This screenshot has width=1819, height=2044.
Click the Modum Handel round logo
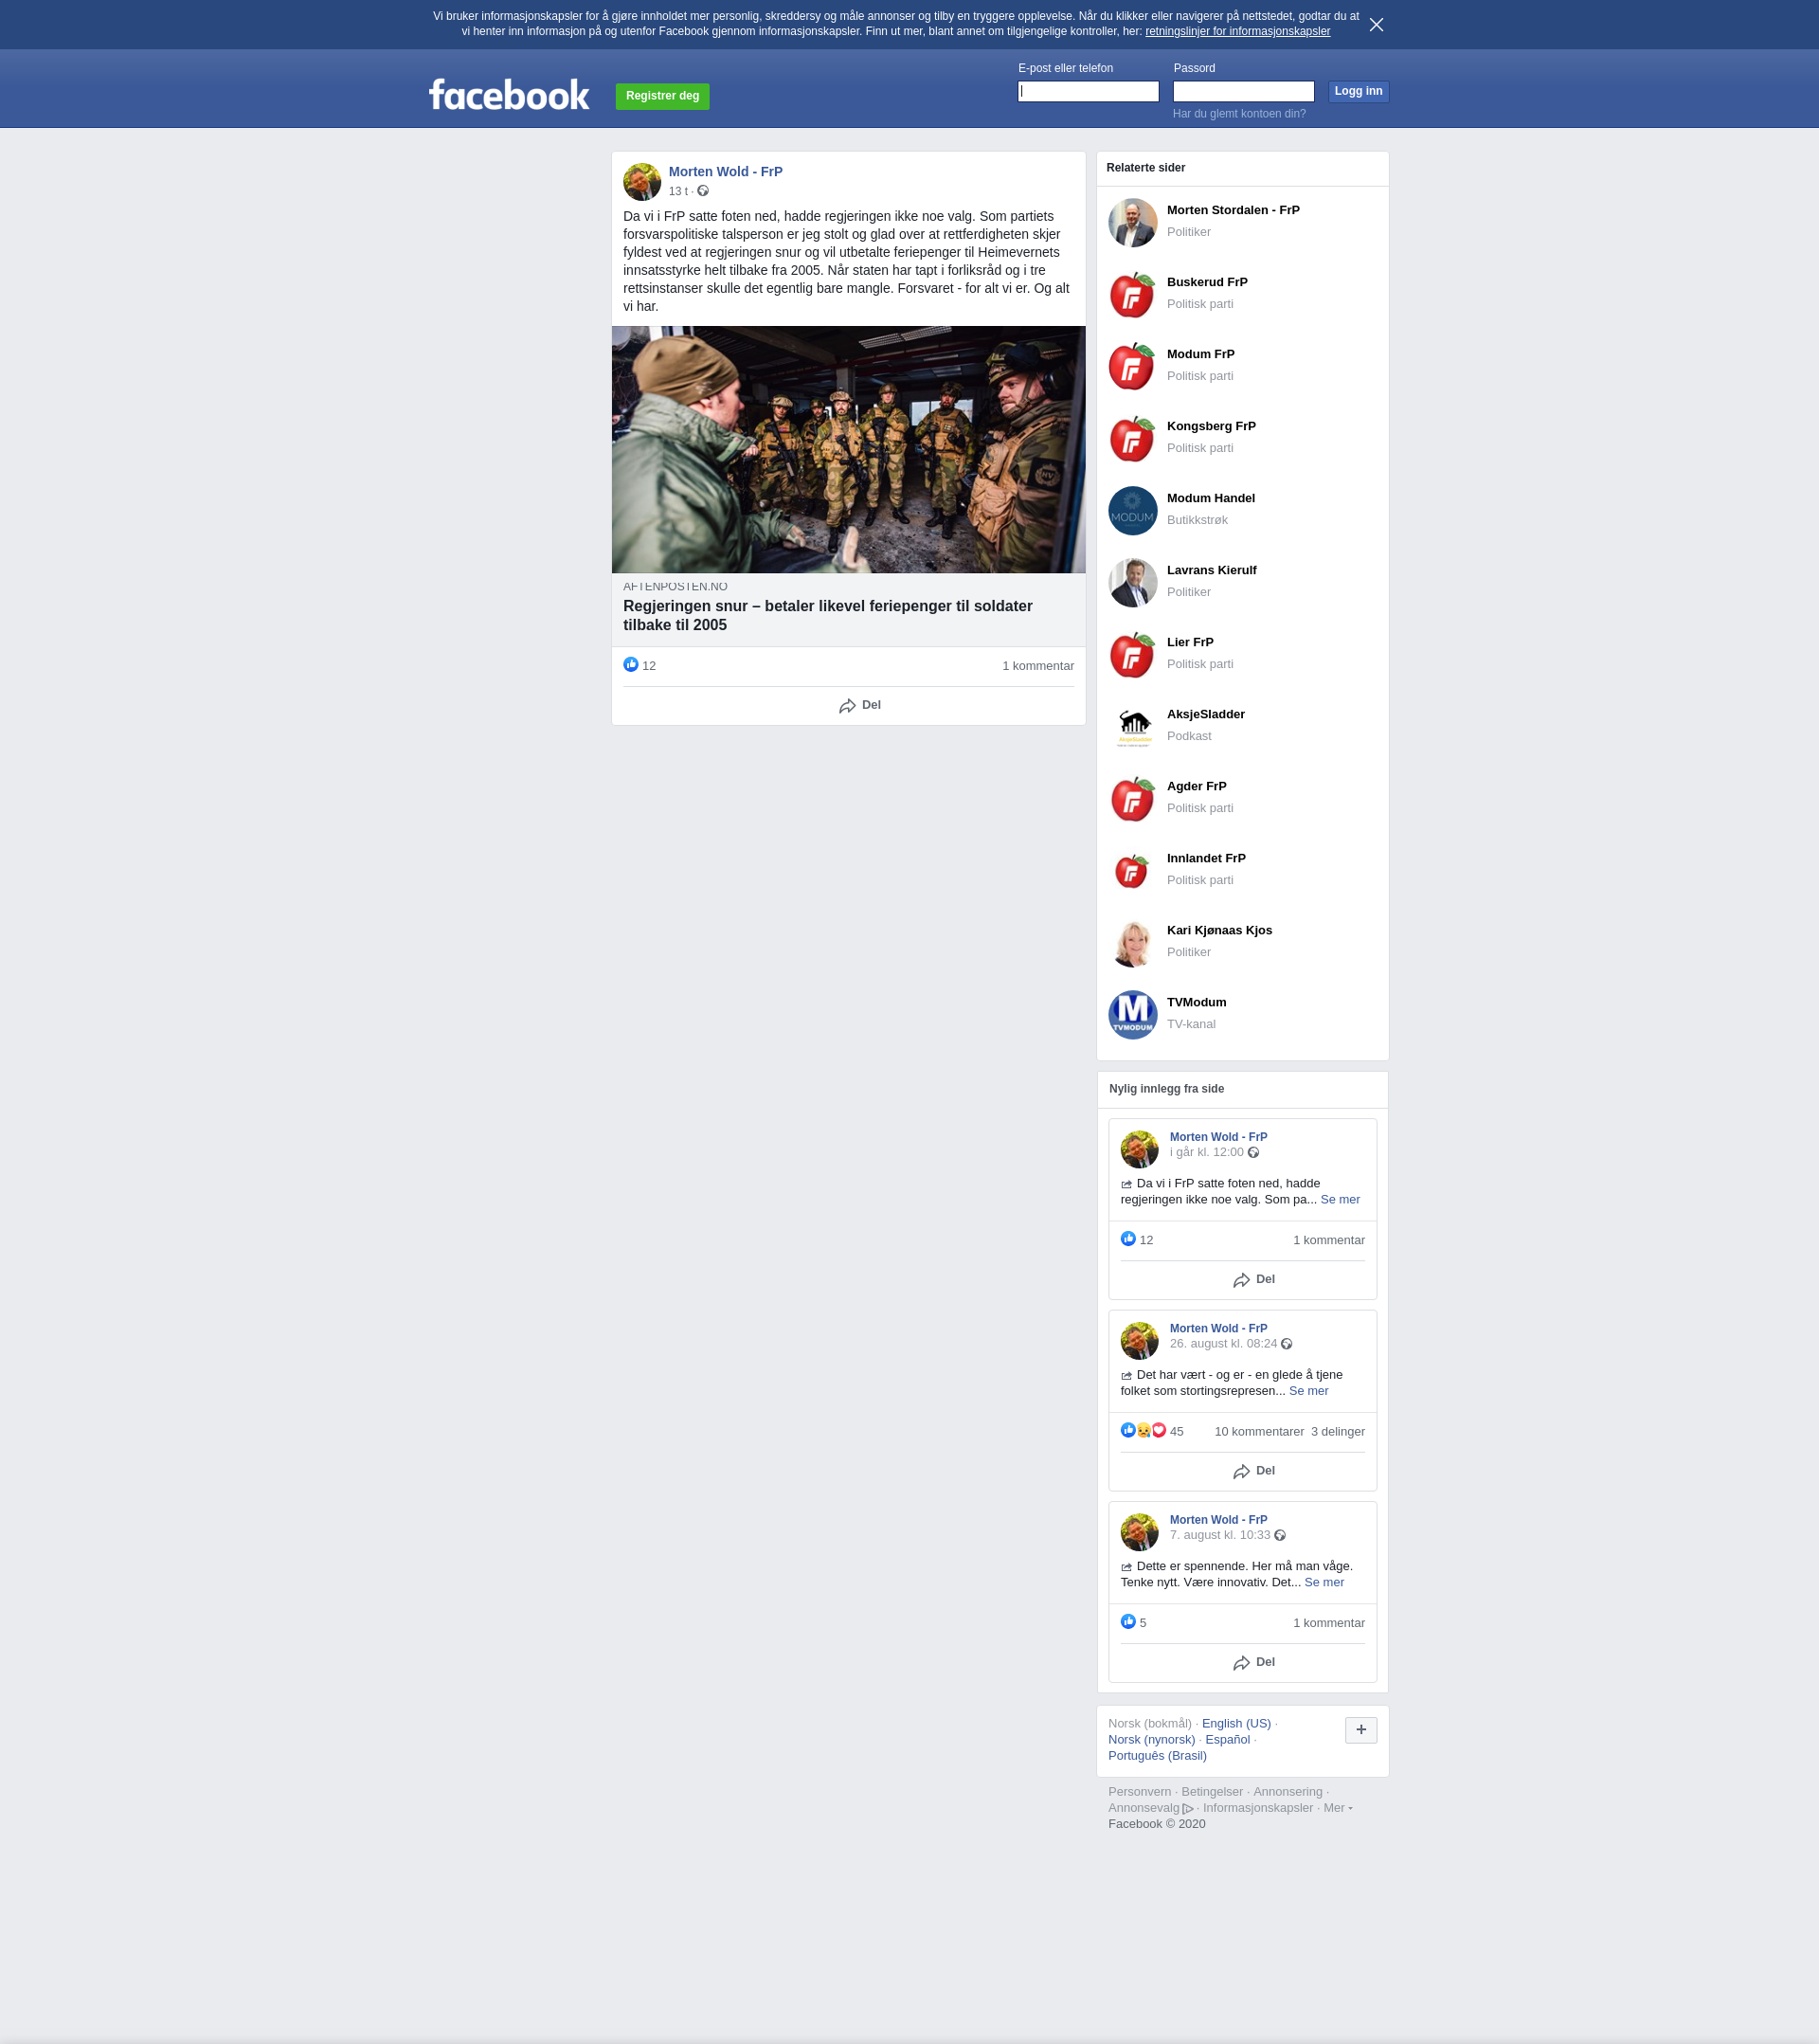pyautogui.click(x=1132, y=511)
